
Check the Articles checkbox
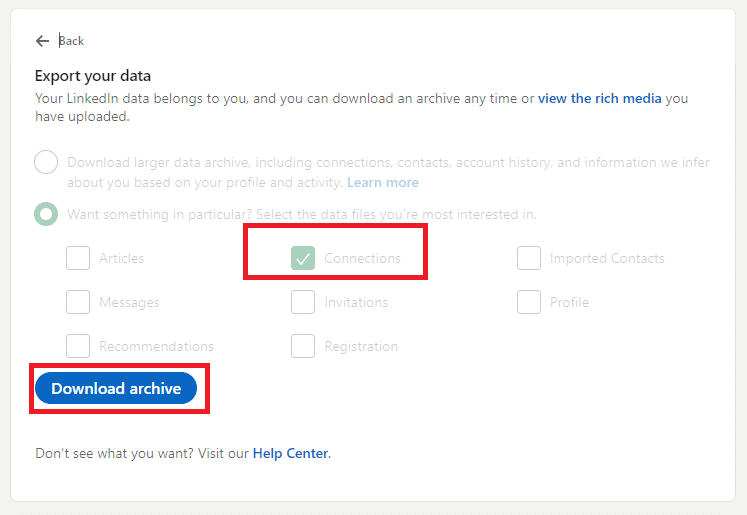click(x=78, y=258)
